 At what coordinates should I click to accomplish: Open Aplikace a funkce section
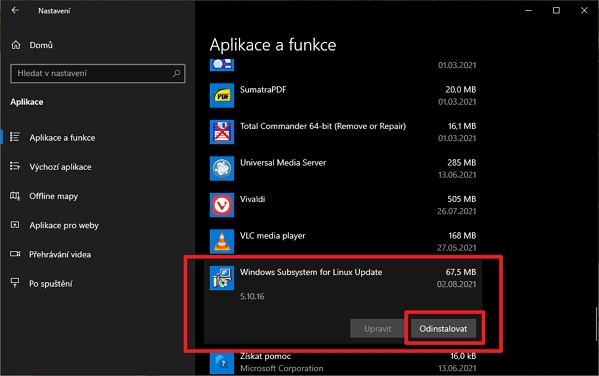point(62,138)
